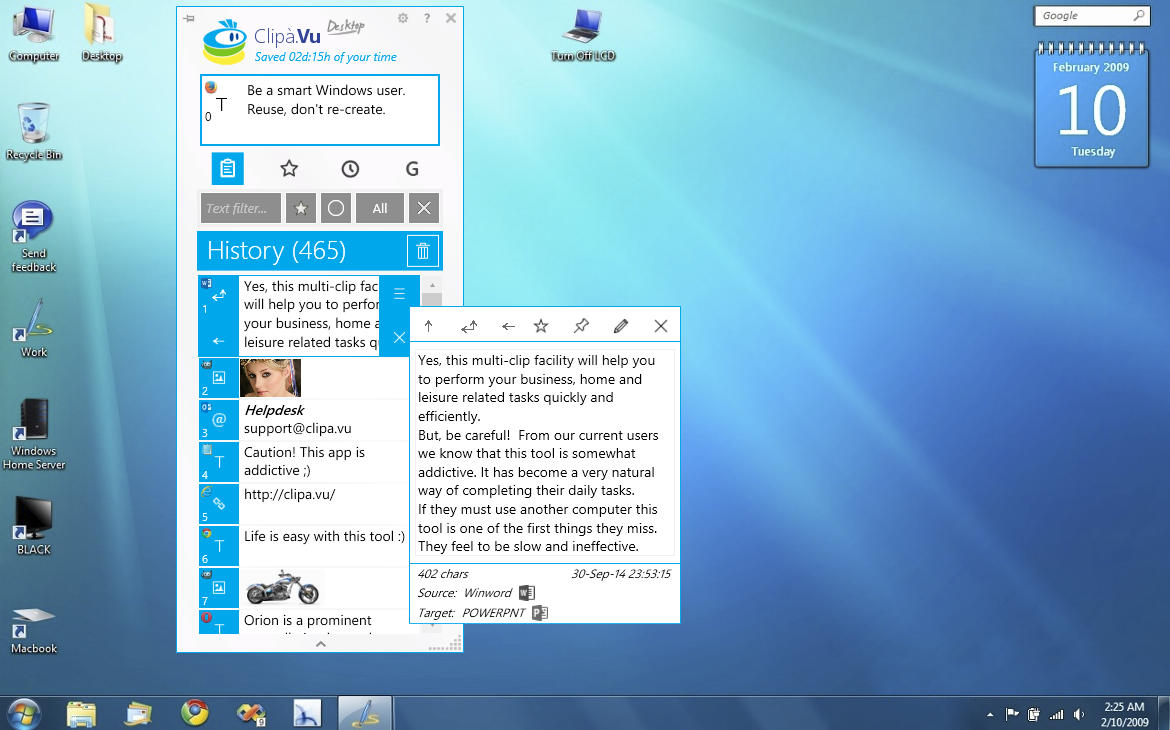Viewport: 1170px width, 730px height.
Task: Toggle the star favorites filter button
Action: click(x=301, y=208)
